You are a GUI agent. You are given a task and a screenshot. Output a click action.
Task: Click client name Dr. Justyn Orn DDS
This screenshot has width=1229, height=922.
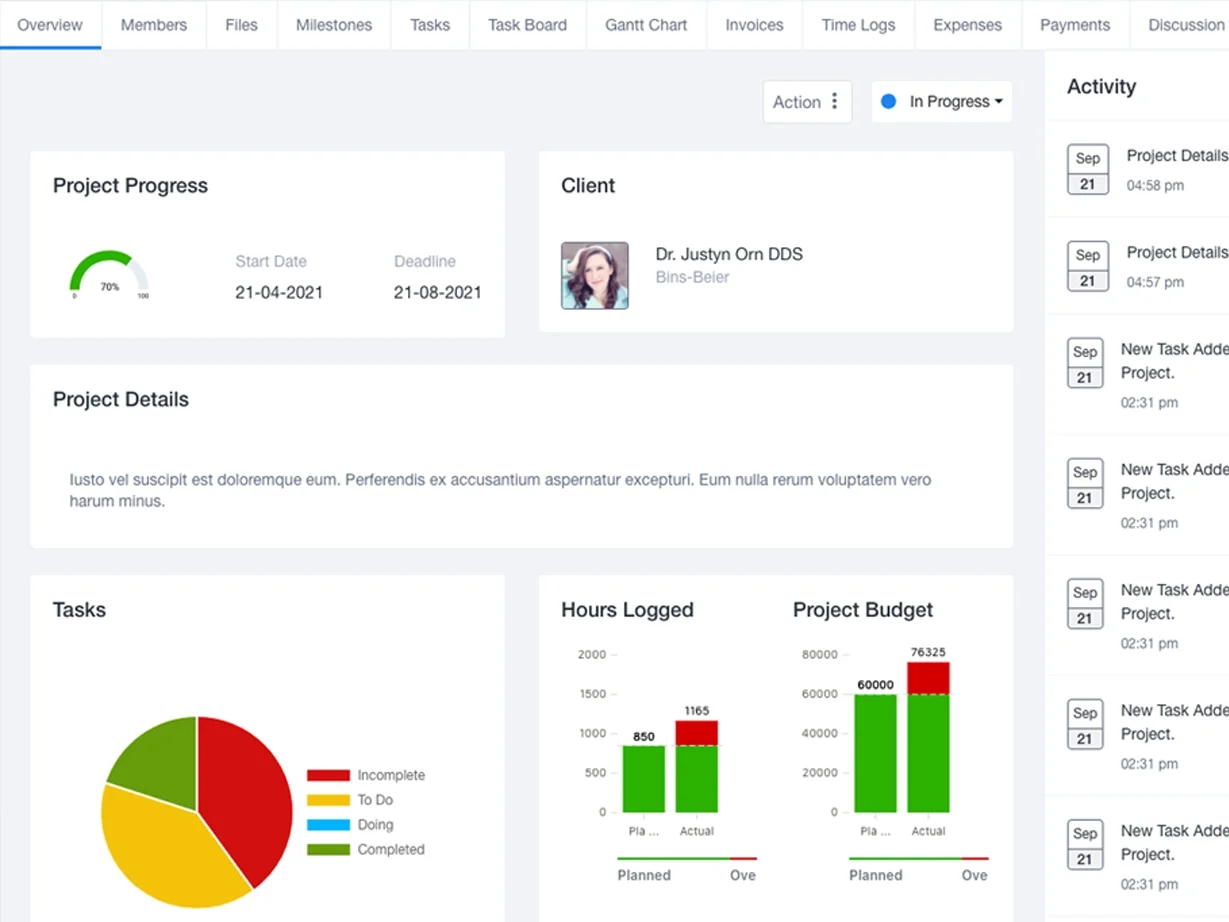[729, 254]
